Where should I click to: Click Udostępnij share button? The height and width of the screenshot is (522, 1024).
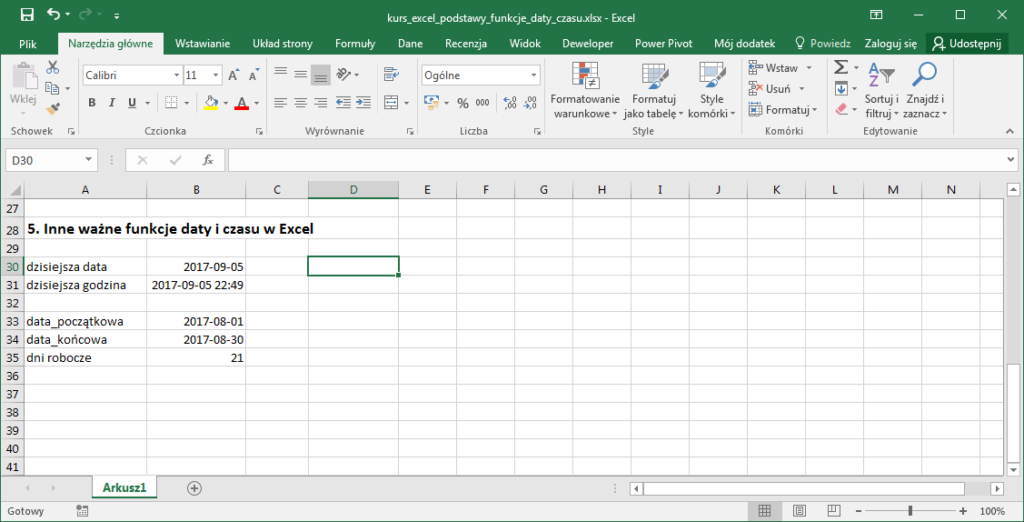point(967,44)
